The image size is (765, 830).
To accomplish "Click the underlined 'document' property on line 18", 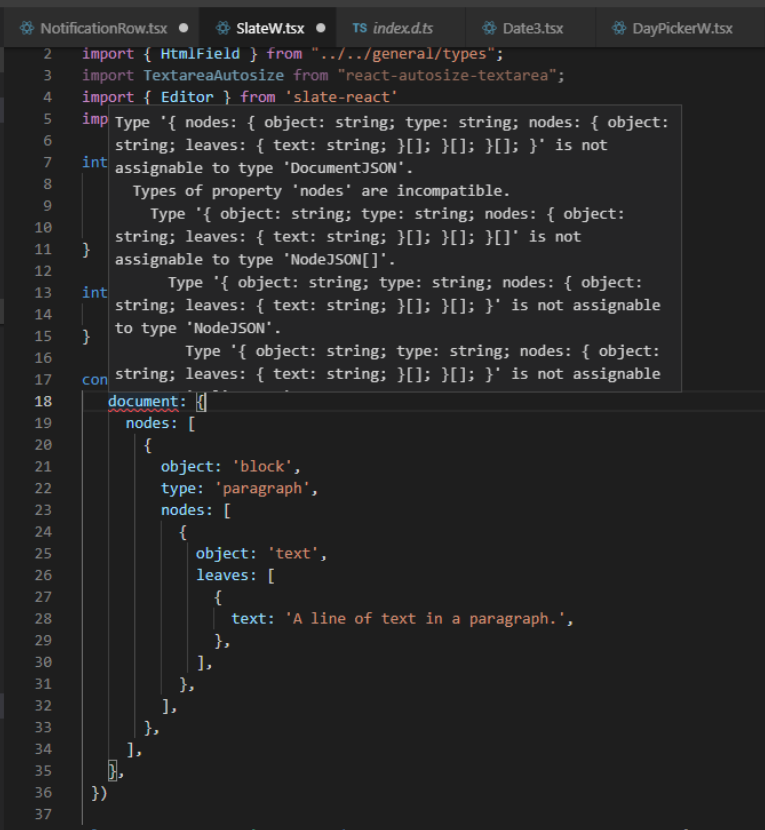I will pos(143,402).
